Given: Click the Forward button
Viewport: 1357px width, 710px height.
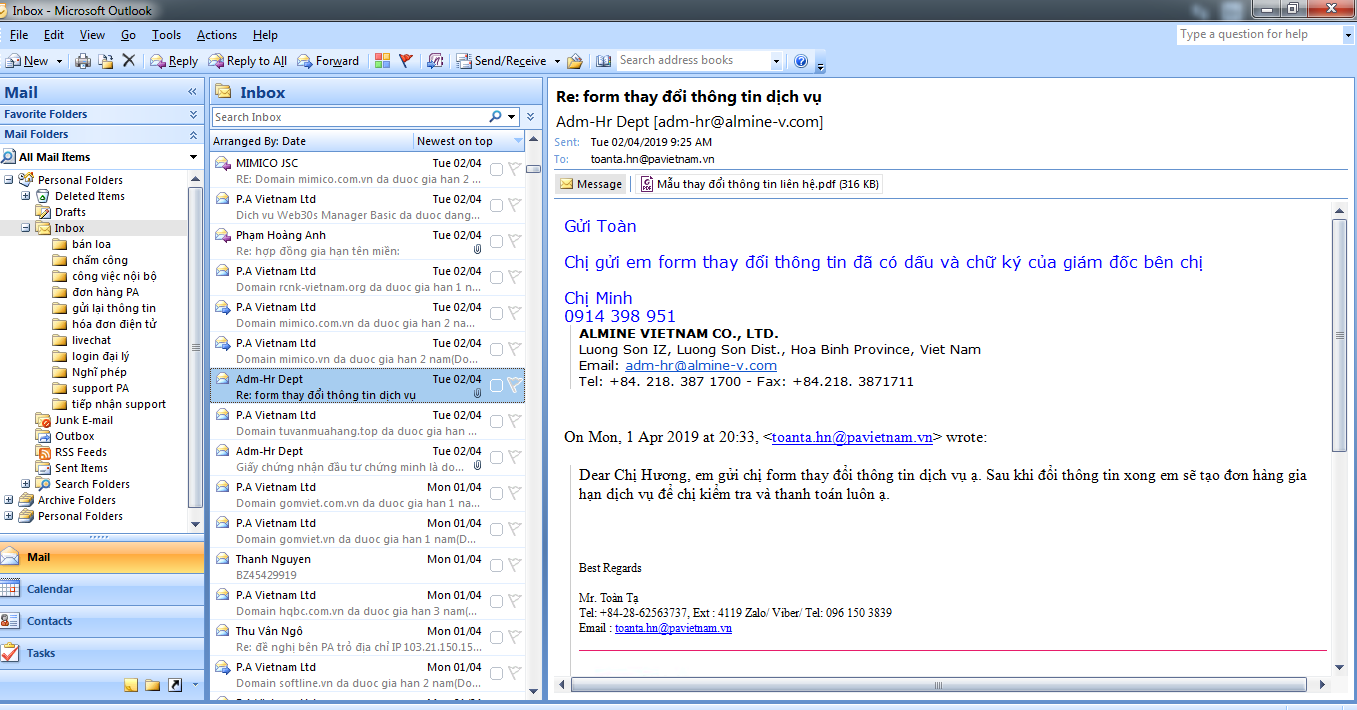Looking at the screenshot, I should 328,61.
